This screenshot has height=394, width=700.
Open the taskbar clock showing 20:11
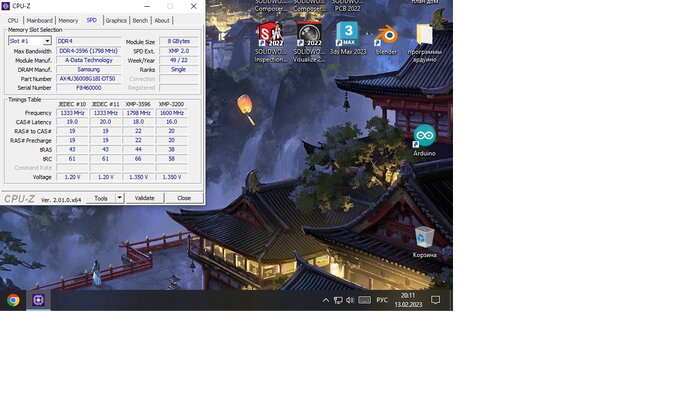(x=408, y=300)
